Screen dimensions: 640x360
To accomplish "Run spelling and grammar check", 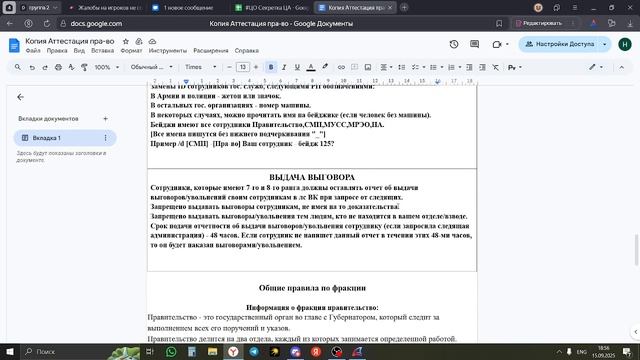I will [x=71, y=67].
